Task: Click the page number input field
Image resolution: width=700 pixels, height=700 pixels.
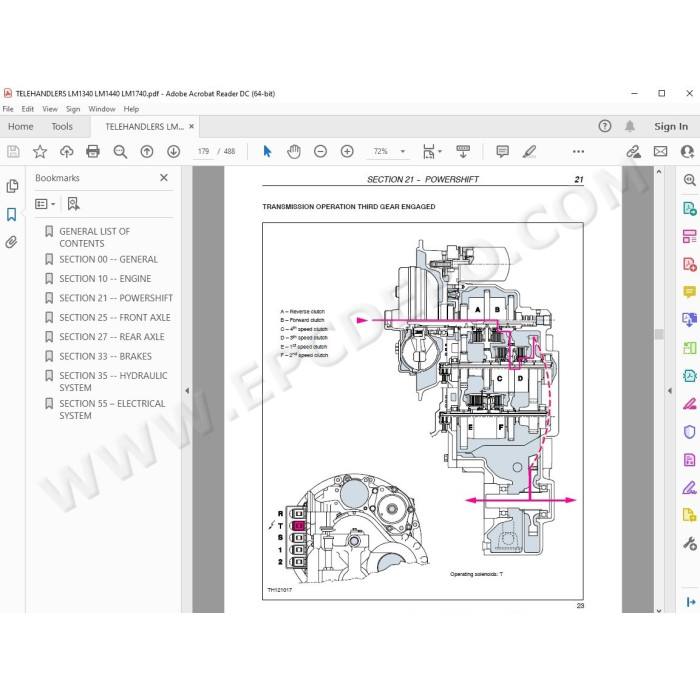Action: (x=203, y=152)
